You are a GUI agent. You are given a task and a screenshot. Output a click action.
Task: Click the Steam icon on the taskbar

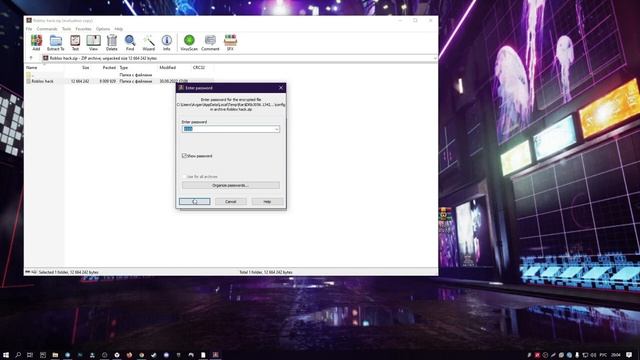(153, 355)
